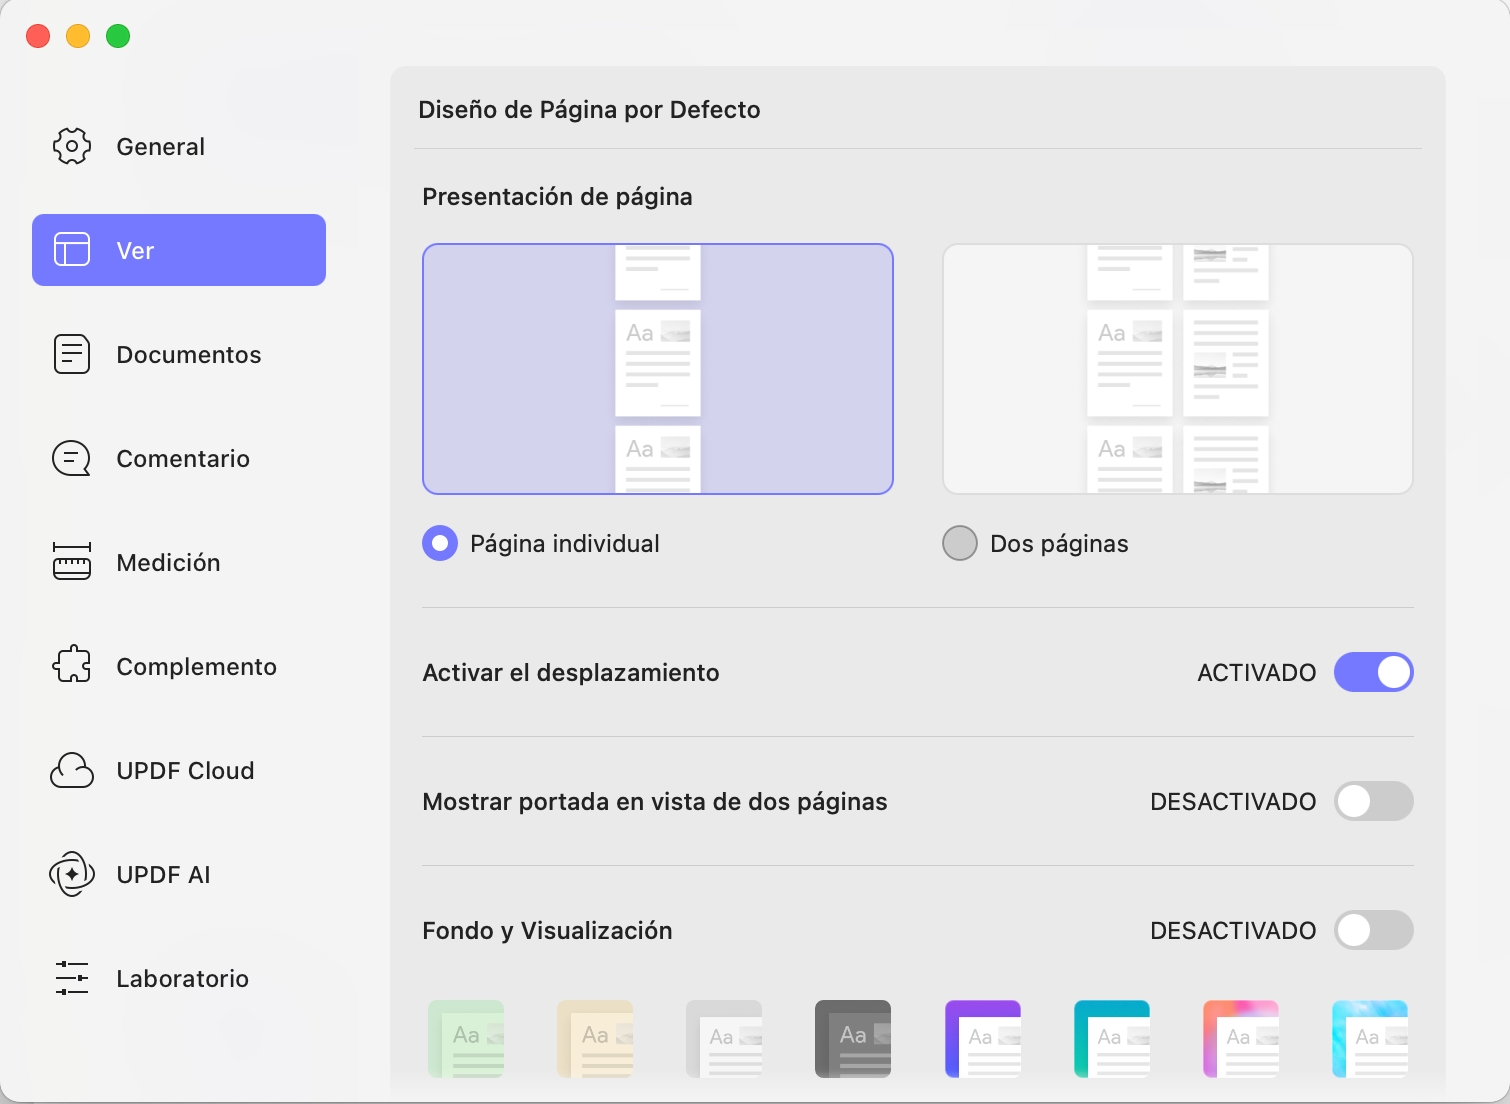Click the Presentación de página label

(x=557, y=197)
